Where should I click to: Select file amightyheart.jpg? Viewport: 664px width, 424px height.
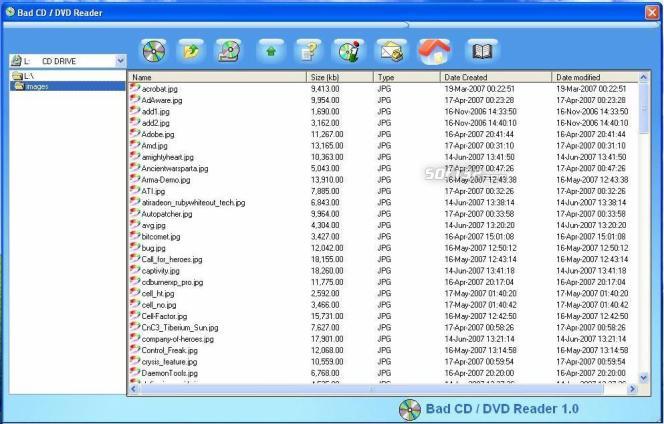(x=167, y=157)
